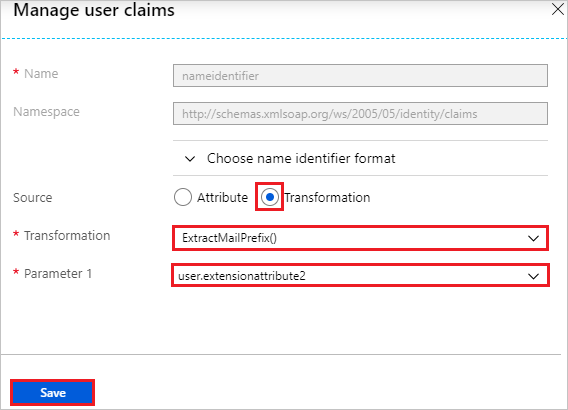Viewport: 568px width, 410px height.
Task: Click the chevron beside Choose name identifier format
Action: point(190,159)
